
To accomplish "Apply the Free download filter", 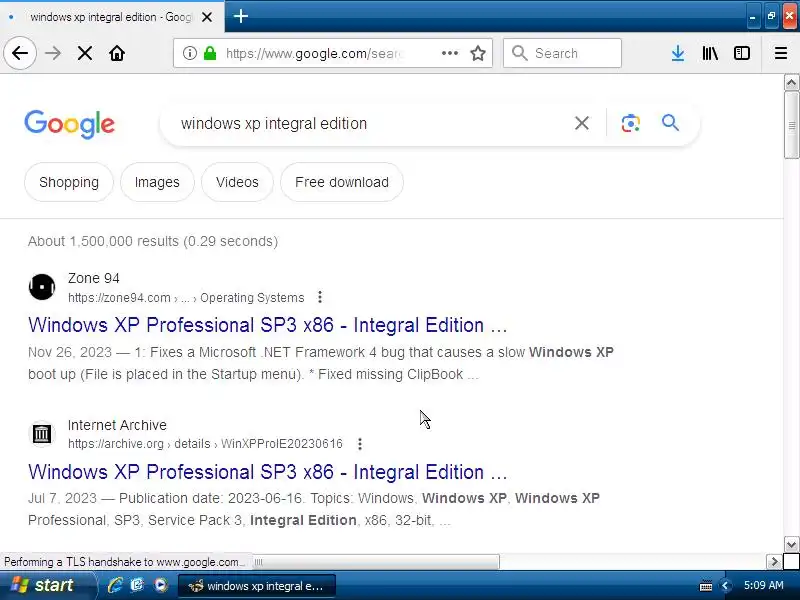I will pos(342,182).
